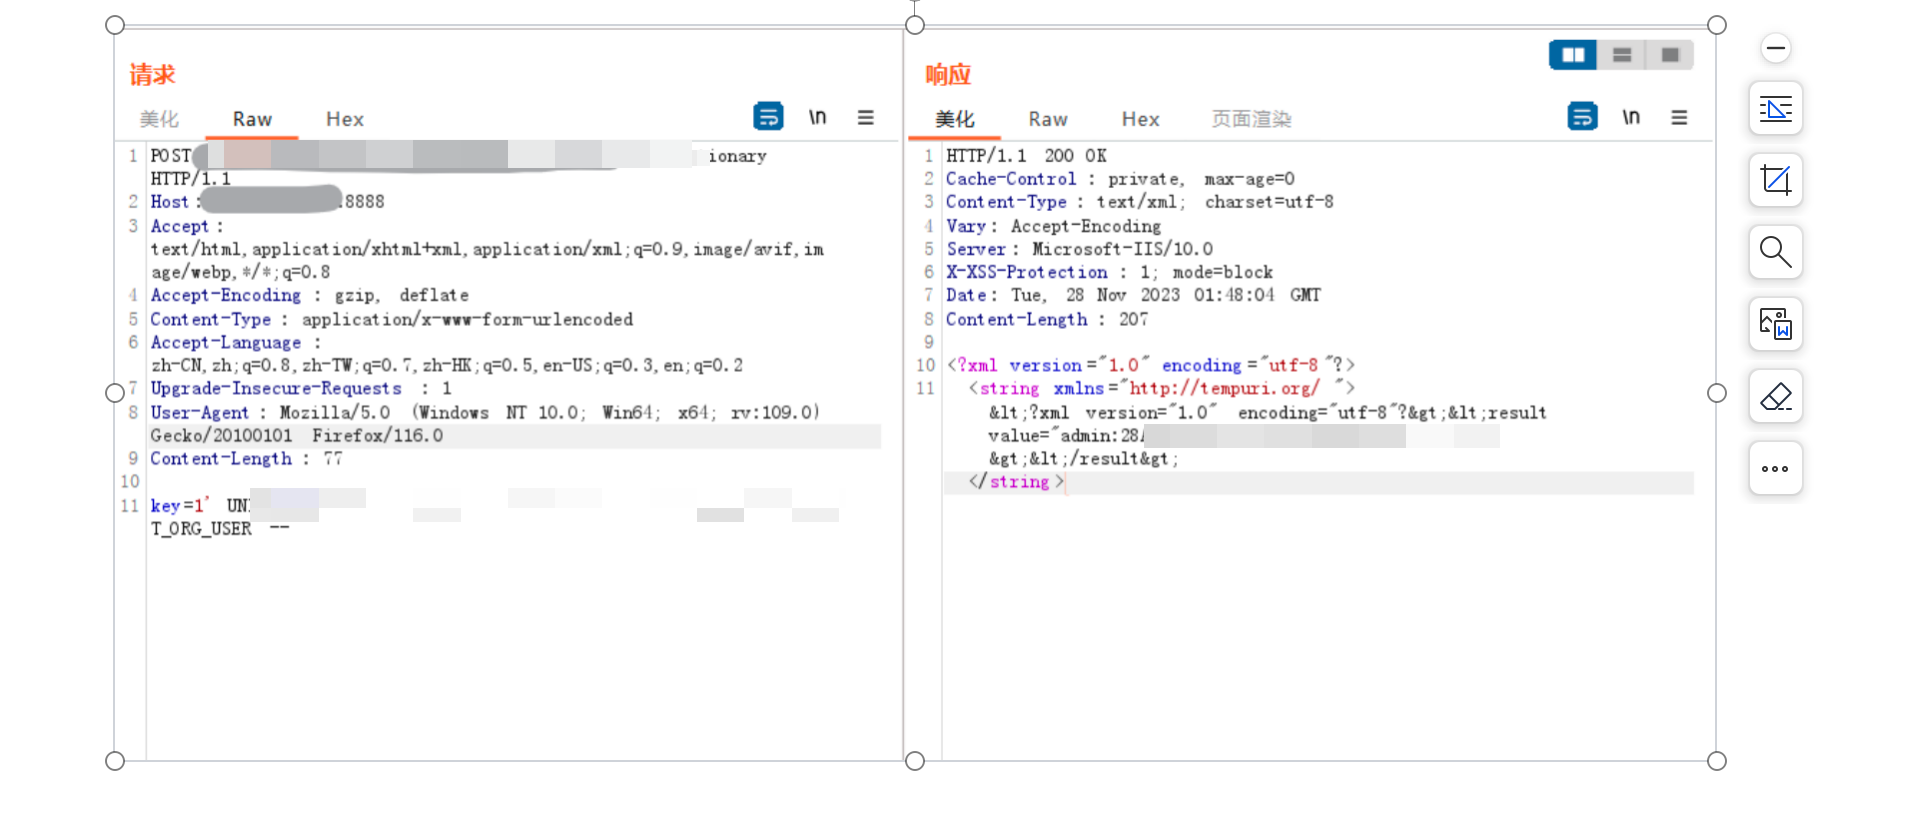Click the bottom-right corner image selection handle

[1717, 761]
